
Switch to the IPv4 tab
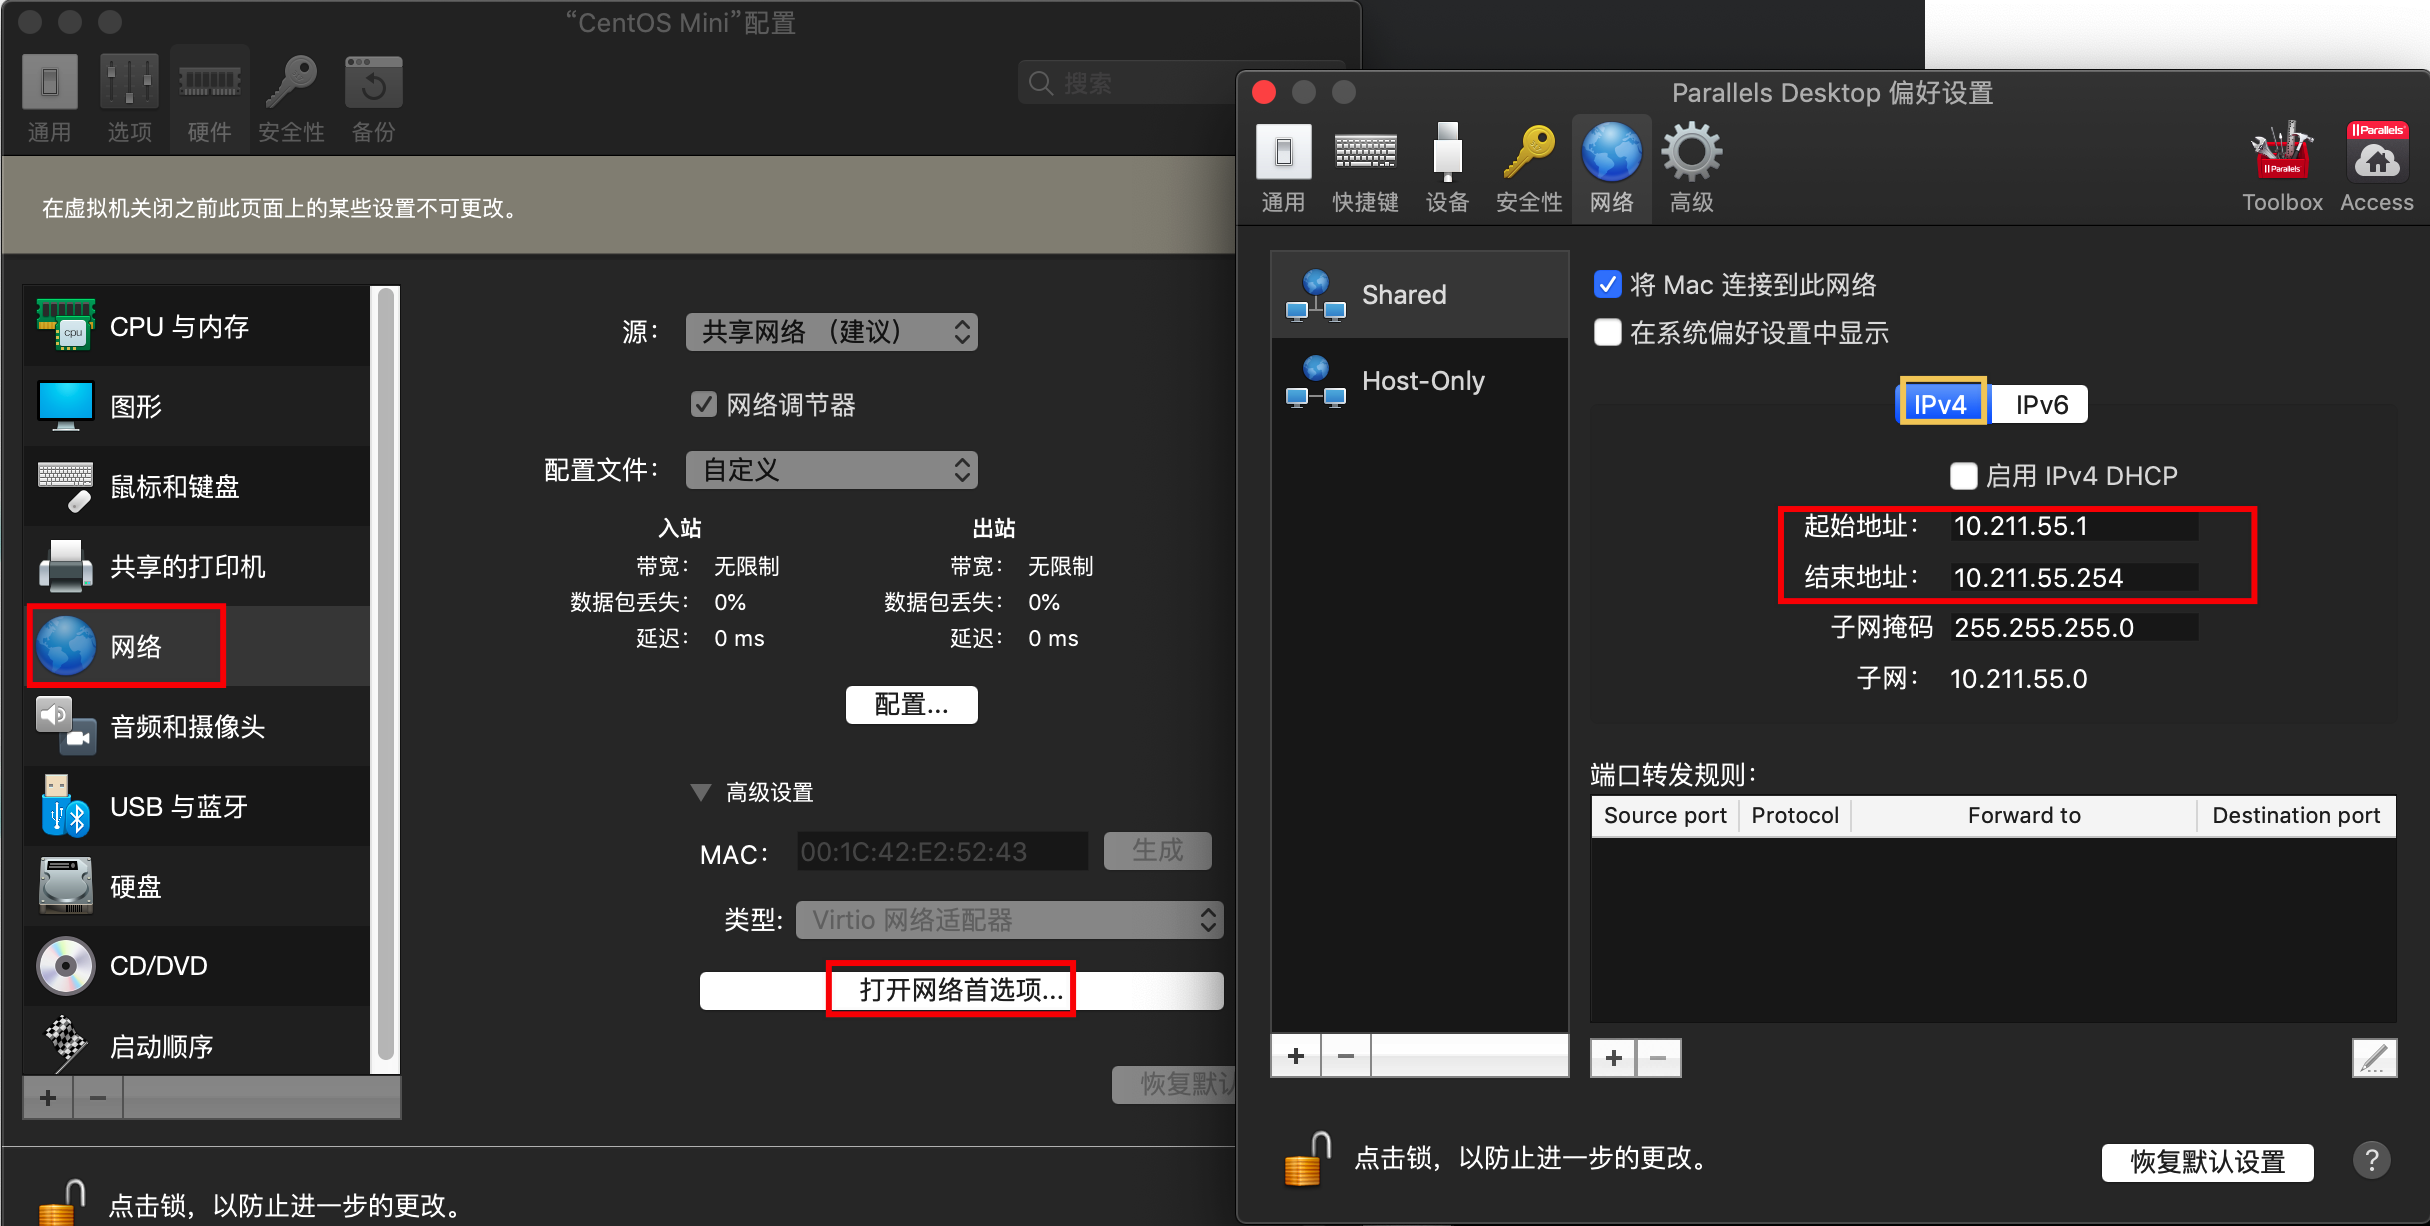[x=1941, y=404]
